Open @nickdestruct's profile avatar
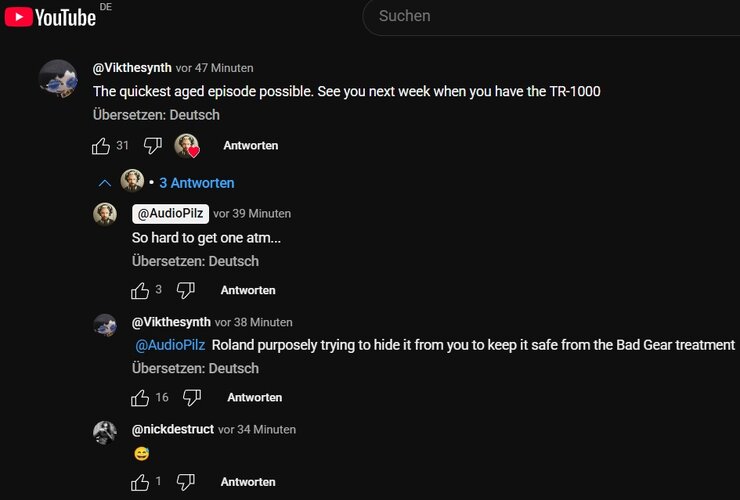This screenshot has height=500, width=740. coord(105,433)
